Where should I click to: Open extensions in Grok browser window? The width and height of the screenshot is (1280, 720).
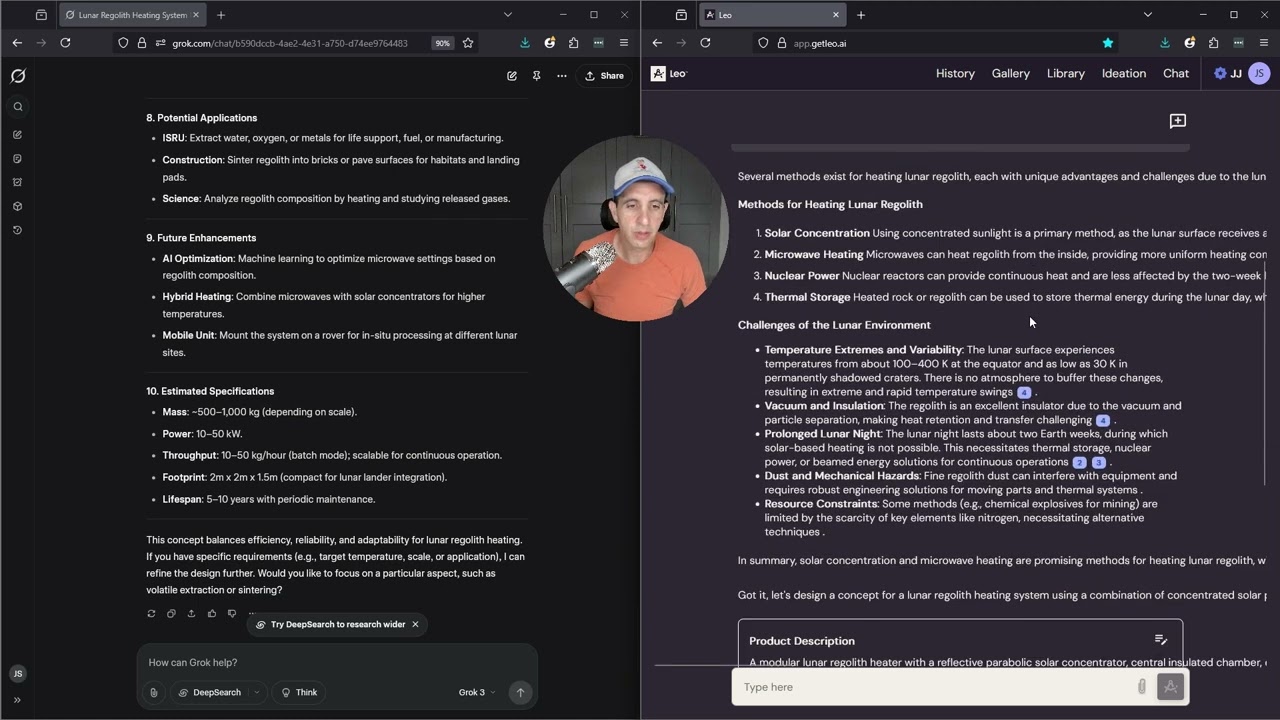(x=573, y=43)
